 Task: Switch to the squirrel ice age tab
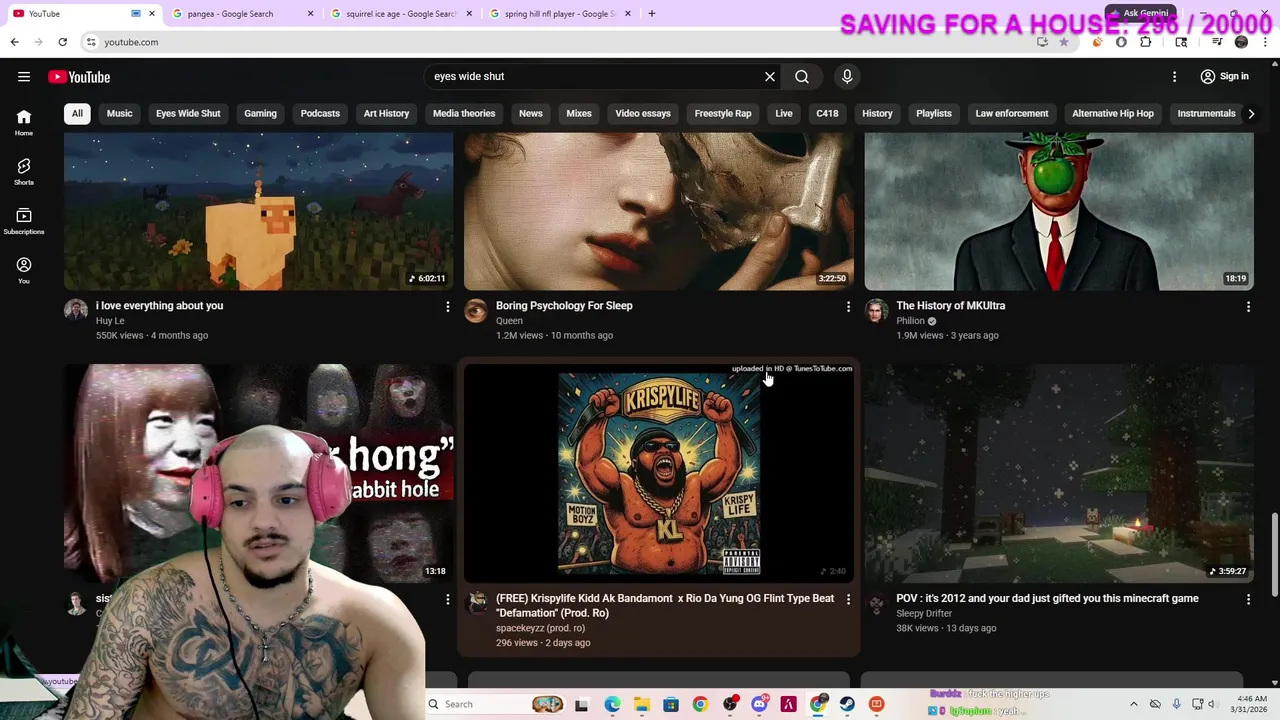(x=400, y=14)
